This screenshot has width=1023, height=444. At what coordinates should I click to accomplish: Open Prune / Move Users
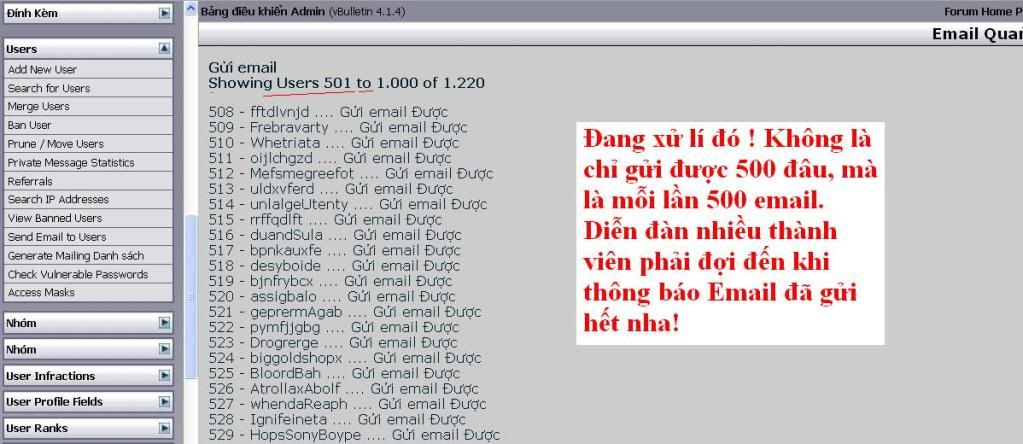pyautogui.click(x=56, y=144)
